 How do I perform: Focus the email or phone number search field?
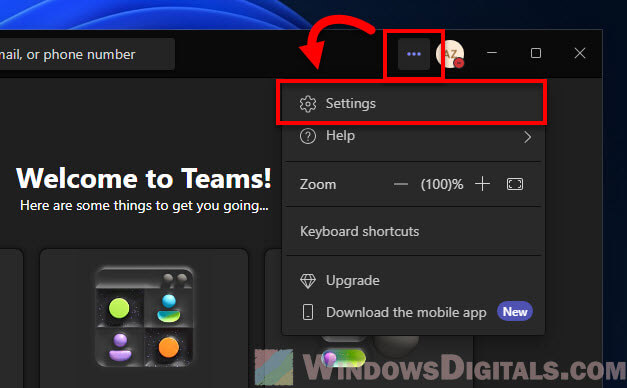tap(87, 54)
